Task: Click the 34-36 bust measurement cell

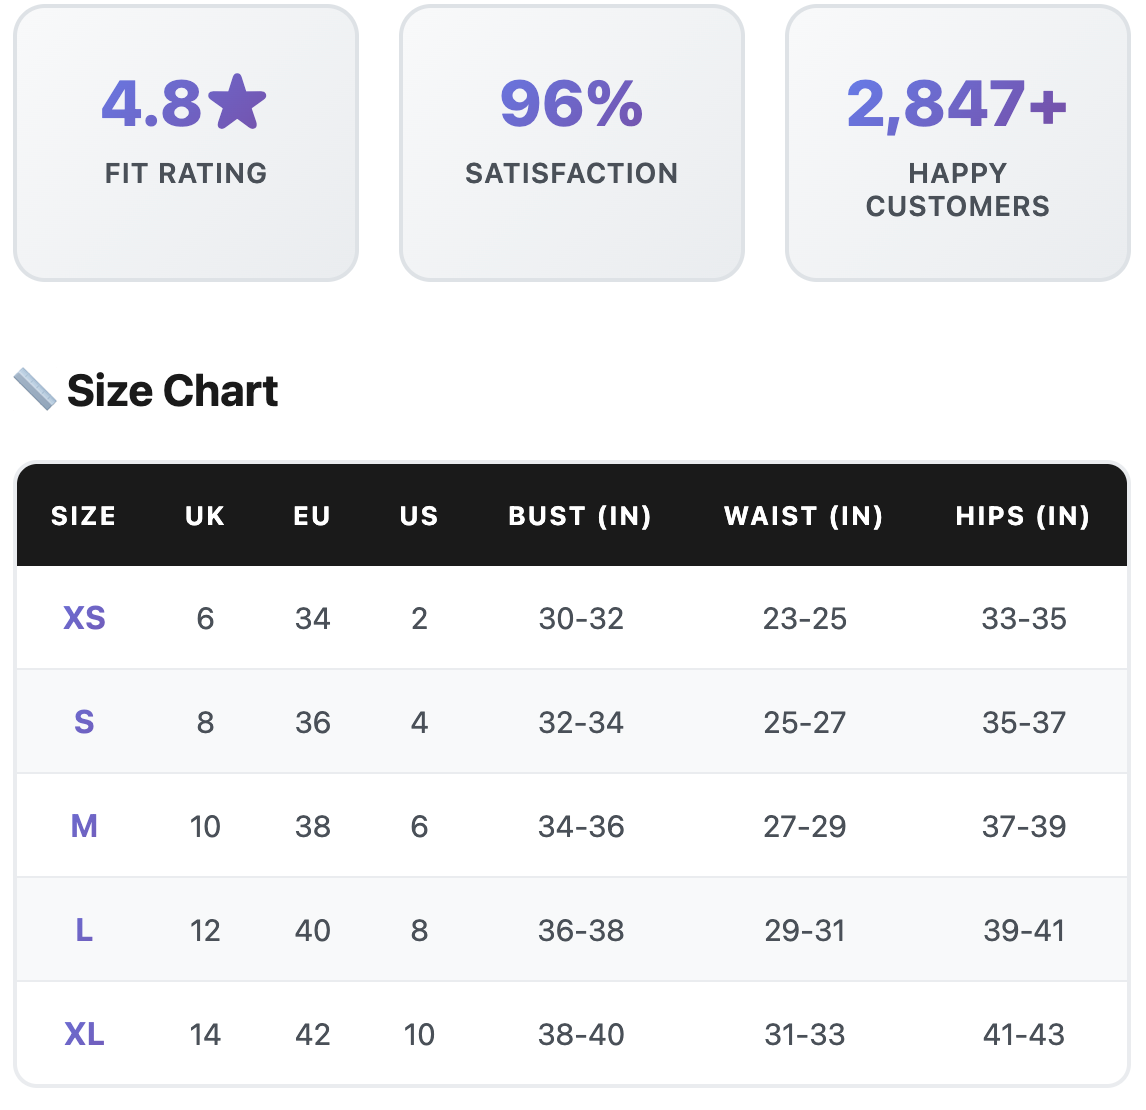Action: pyautogui.click(x=581, y=826)
